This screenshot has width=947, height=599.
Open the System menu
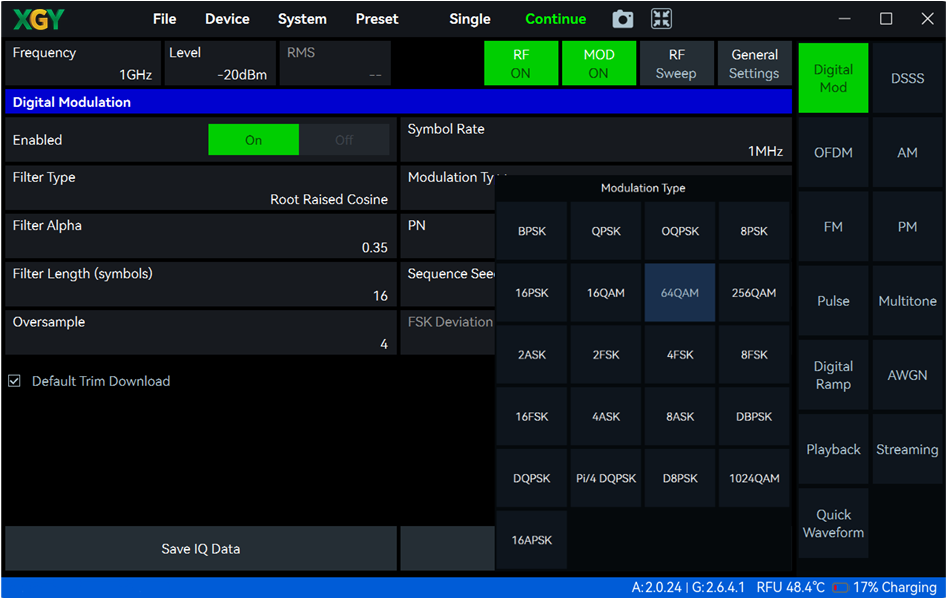click(x=302, y=19)
